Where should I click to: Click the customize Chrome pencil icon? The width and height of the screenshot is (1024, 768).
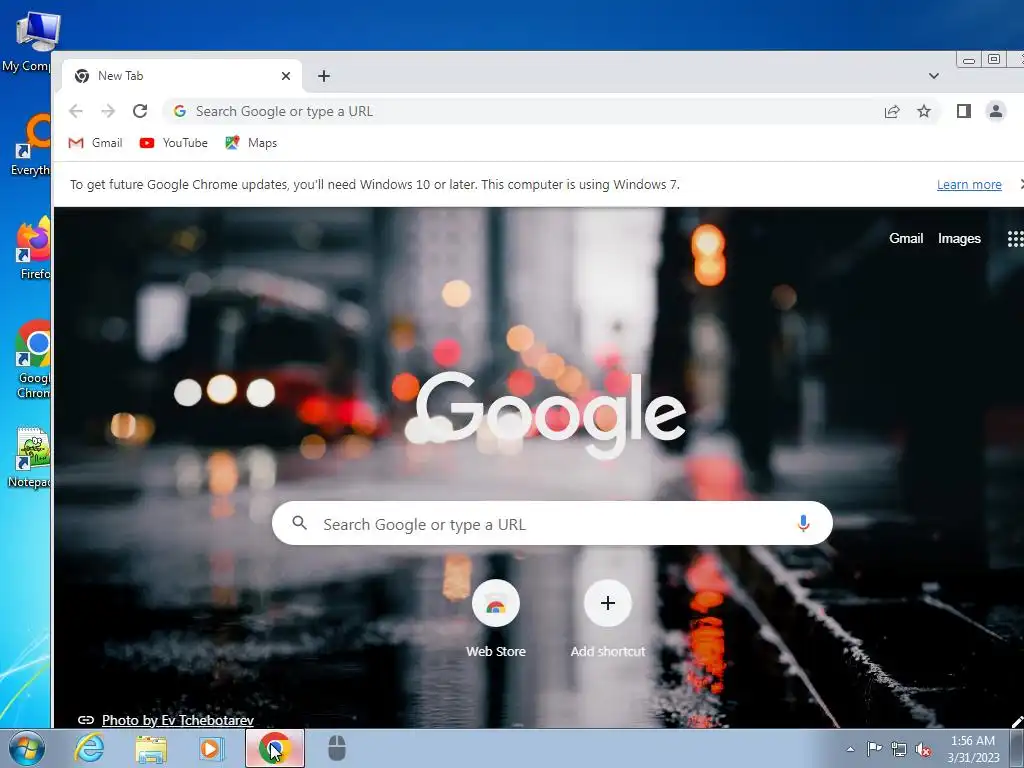(1017, 722)
